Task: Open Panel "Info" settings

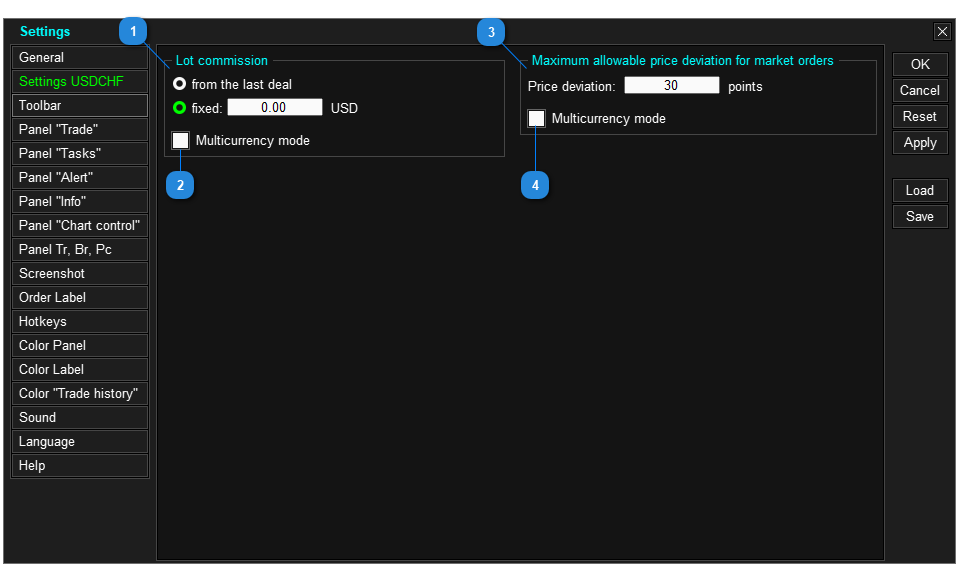Action: click(x=80, y=201)
